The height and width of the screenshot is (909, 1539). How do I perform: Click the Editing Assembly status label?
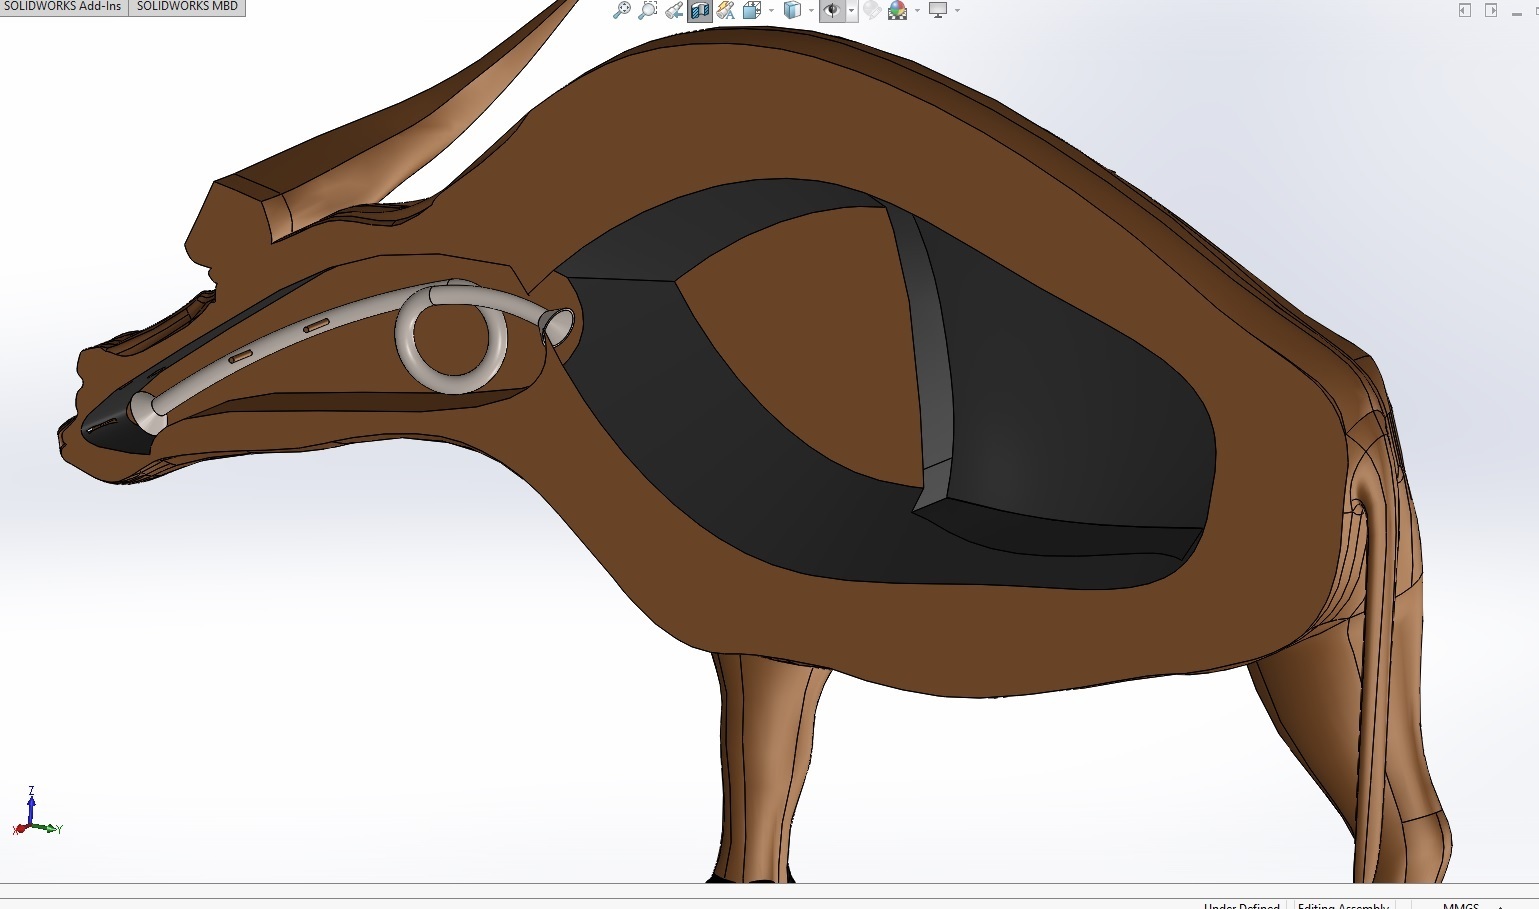[1342, 905]
